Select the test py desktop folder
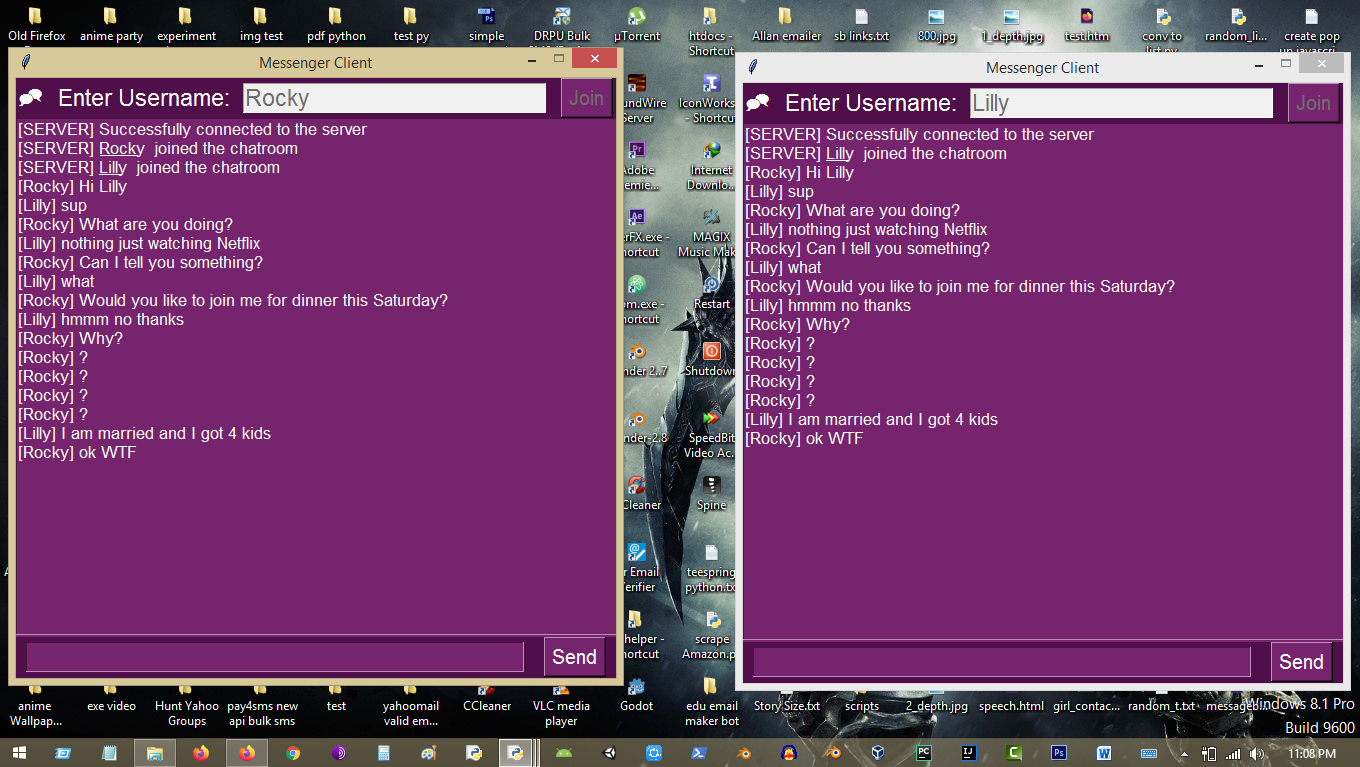The image size is (1360, 767). (410, 25)
